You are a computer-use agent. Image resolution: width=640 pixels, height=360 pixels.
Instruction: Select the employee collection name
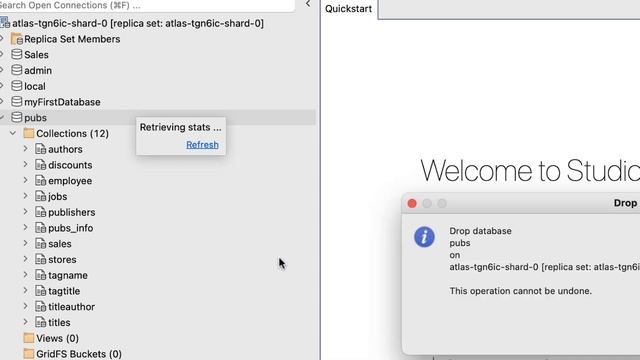coord(70,181)
